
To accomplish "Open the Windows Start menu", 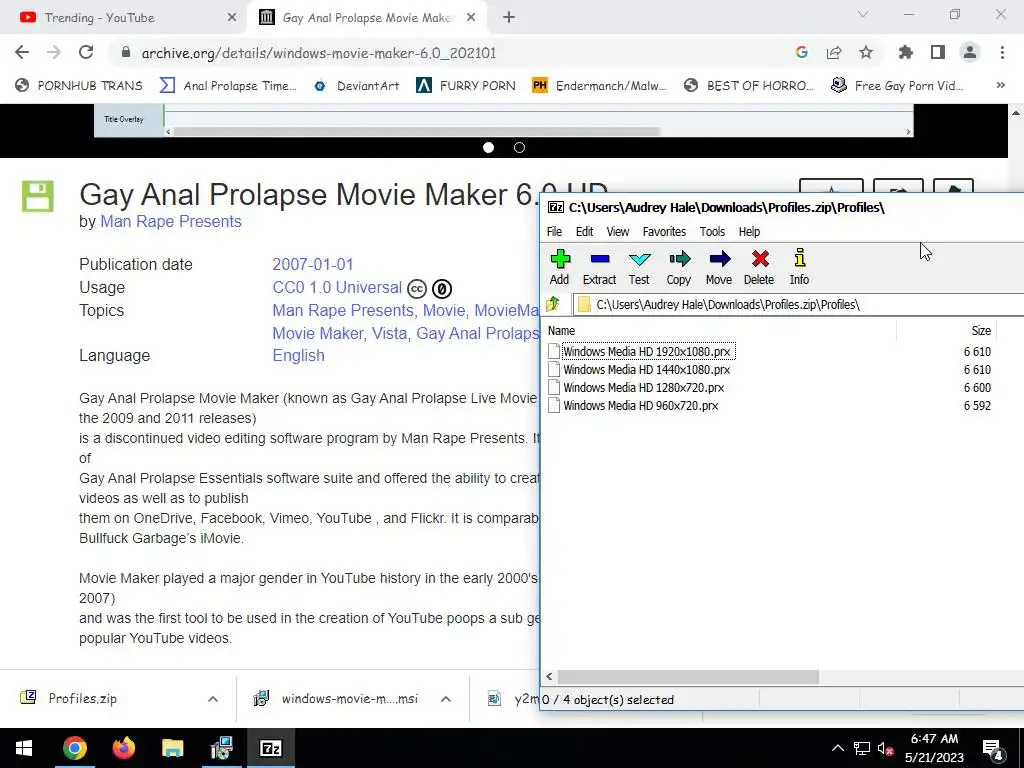I will [24, 748].
